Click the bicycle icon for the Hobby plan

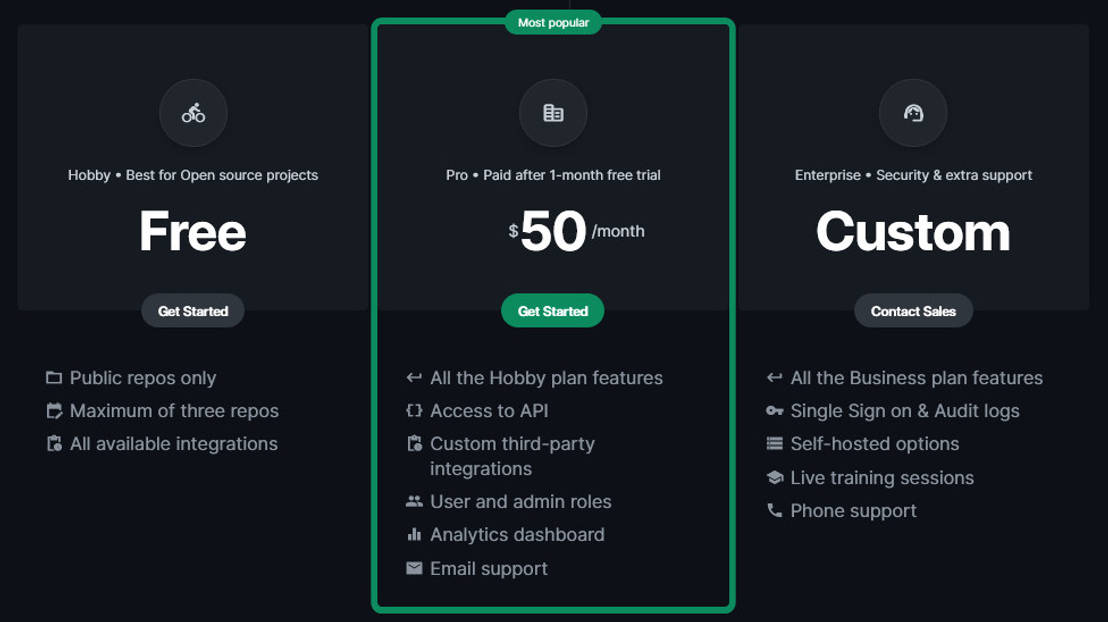click(193, 113)
